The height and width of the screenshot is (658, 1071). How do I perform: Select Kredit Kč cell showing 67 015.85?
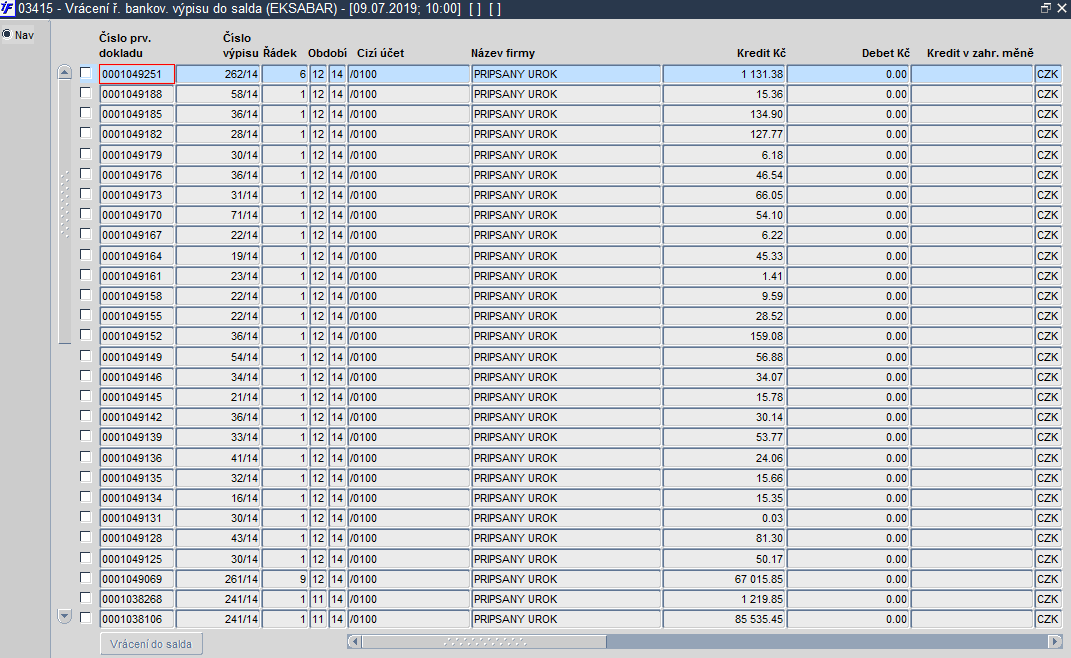[724, 579]
